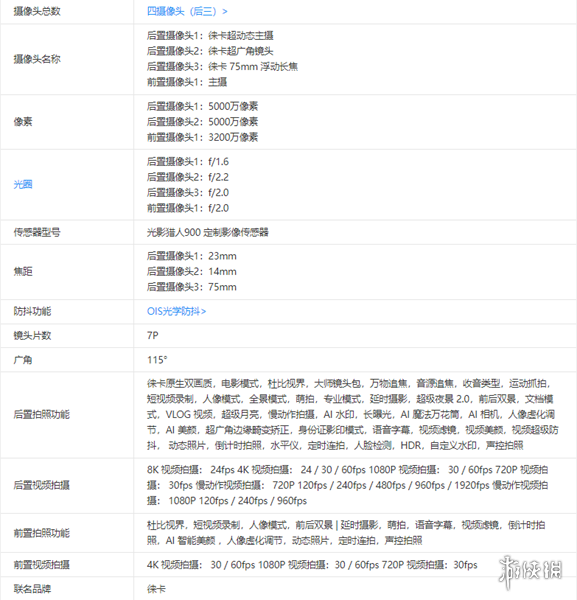
Task: Click focal length 后置摄像头2: 14mm
Action: [x=192, y=272]
